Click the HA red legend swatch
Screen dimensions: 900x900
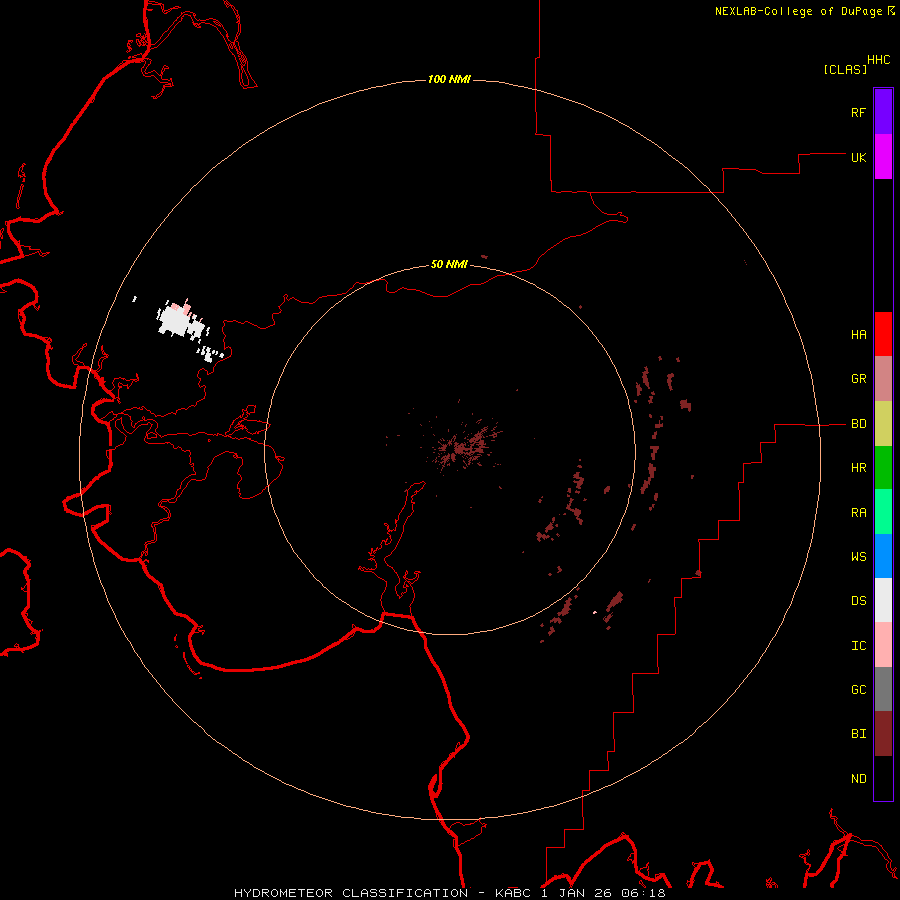[x=883, y=334]
